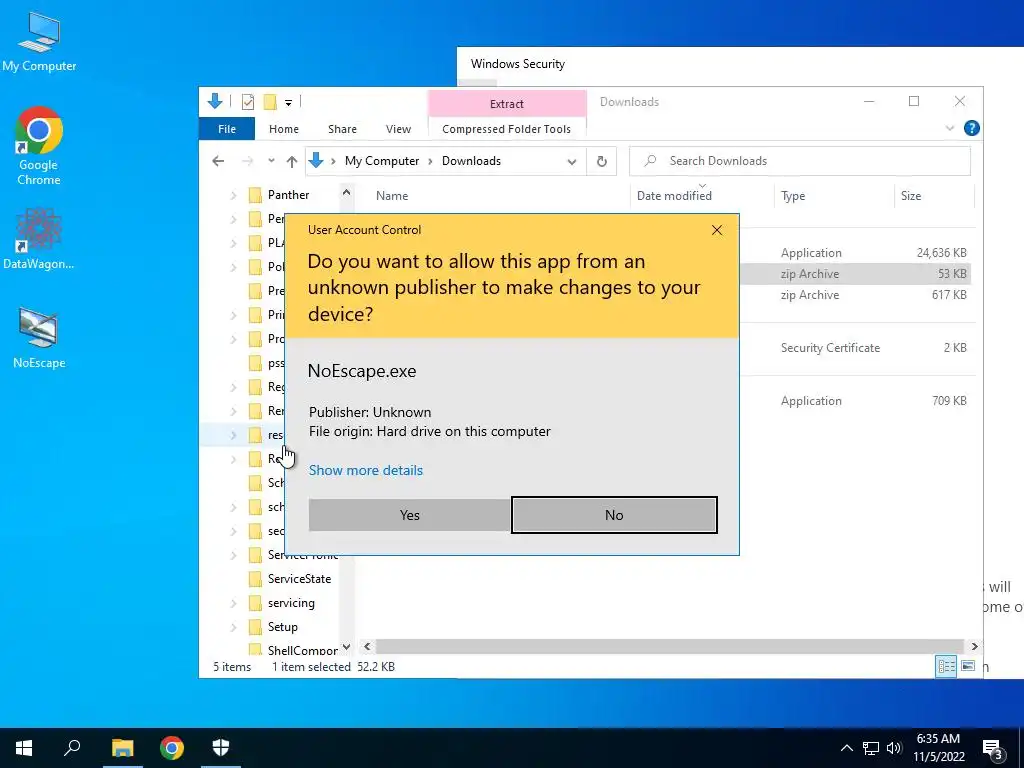The image size is (1024, 768).
Task: Switch to the View ribbon tab
Action: tap(398, 129)
